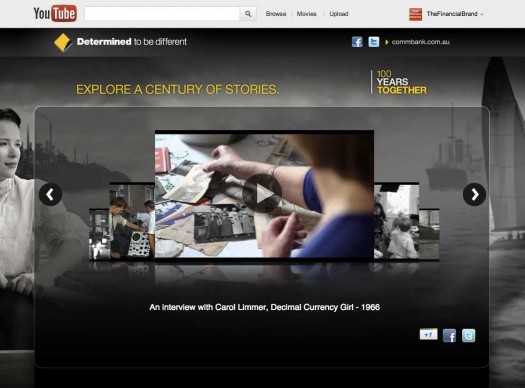Open the Facebook icon in the header

click(x=357, y=42)
